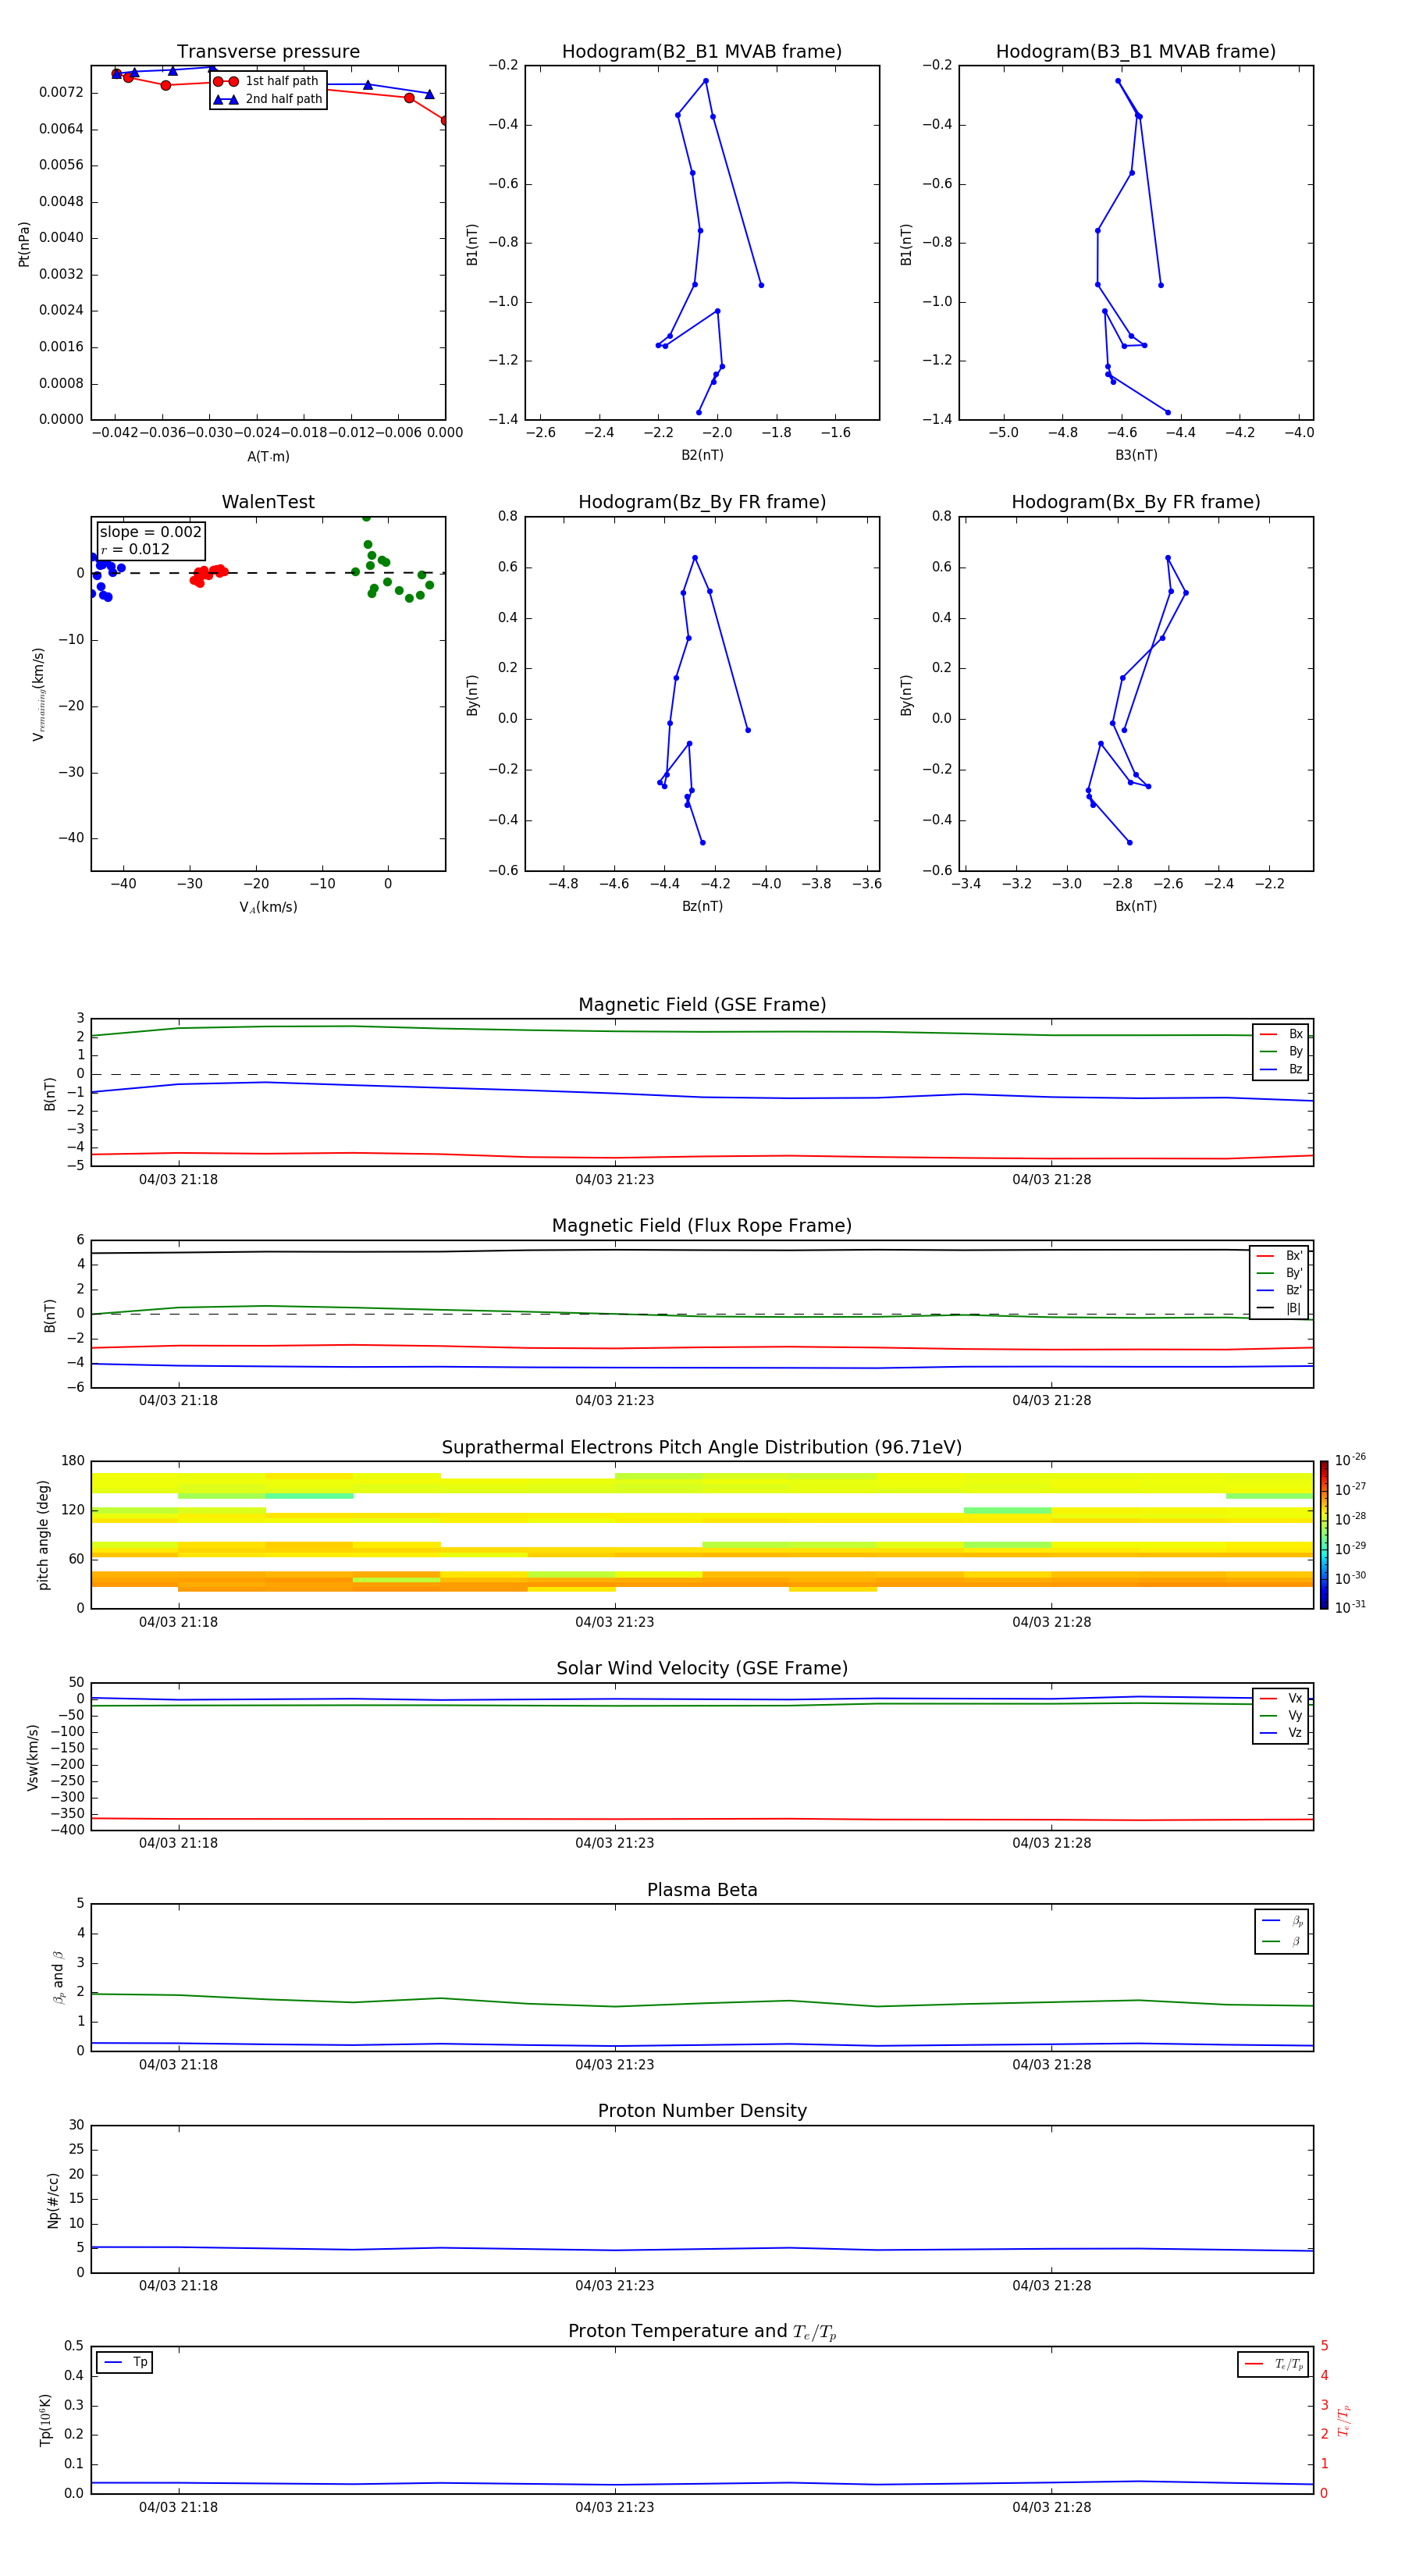This screenshot has height=2576, width=1405.
Task: Click the 'Transverse pressure' plot title
Action: point(268,52)
